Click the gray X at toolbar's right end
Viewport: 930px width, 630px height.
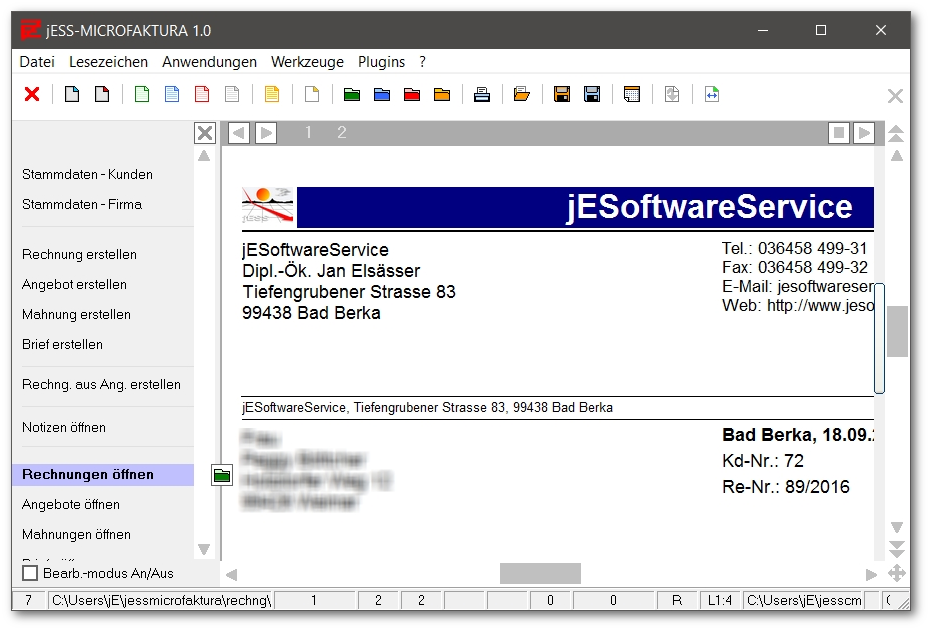895,96
